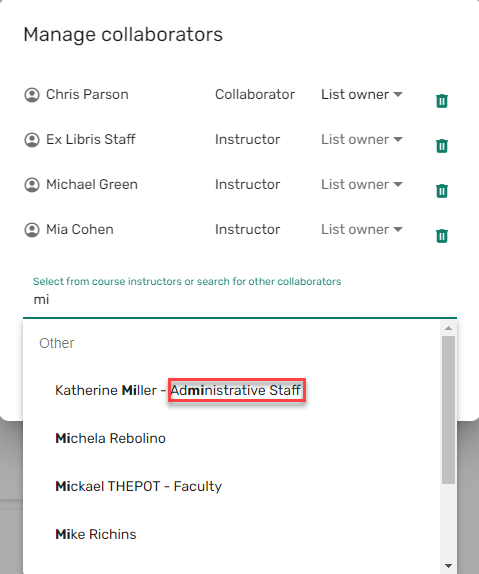Remove Ex Libris Staff using trash icon
The width and height of the screenshot is (479, 574).
click(x=442, y=146)
